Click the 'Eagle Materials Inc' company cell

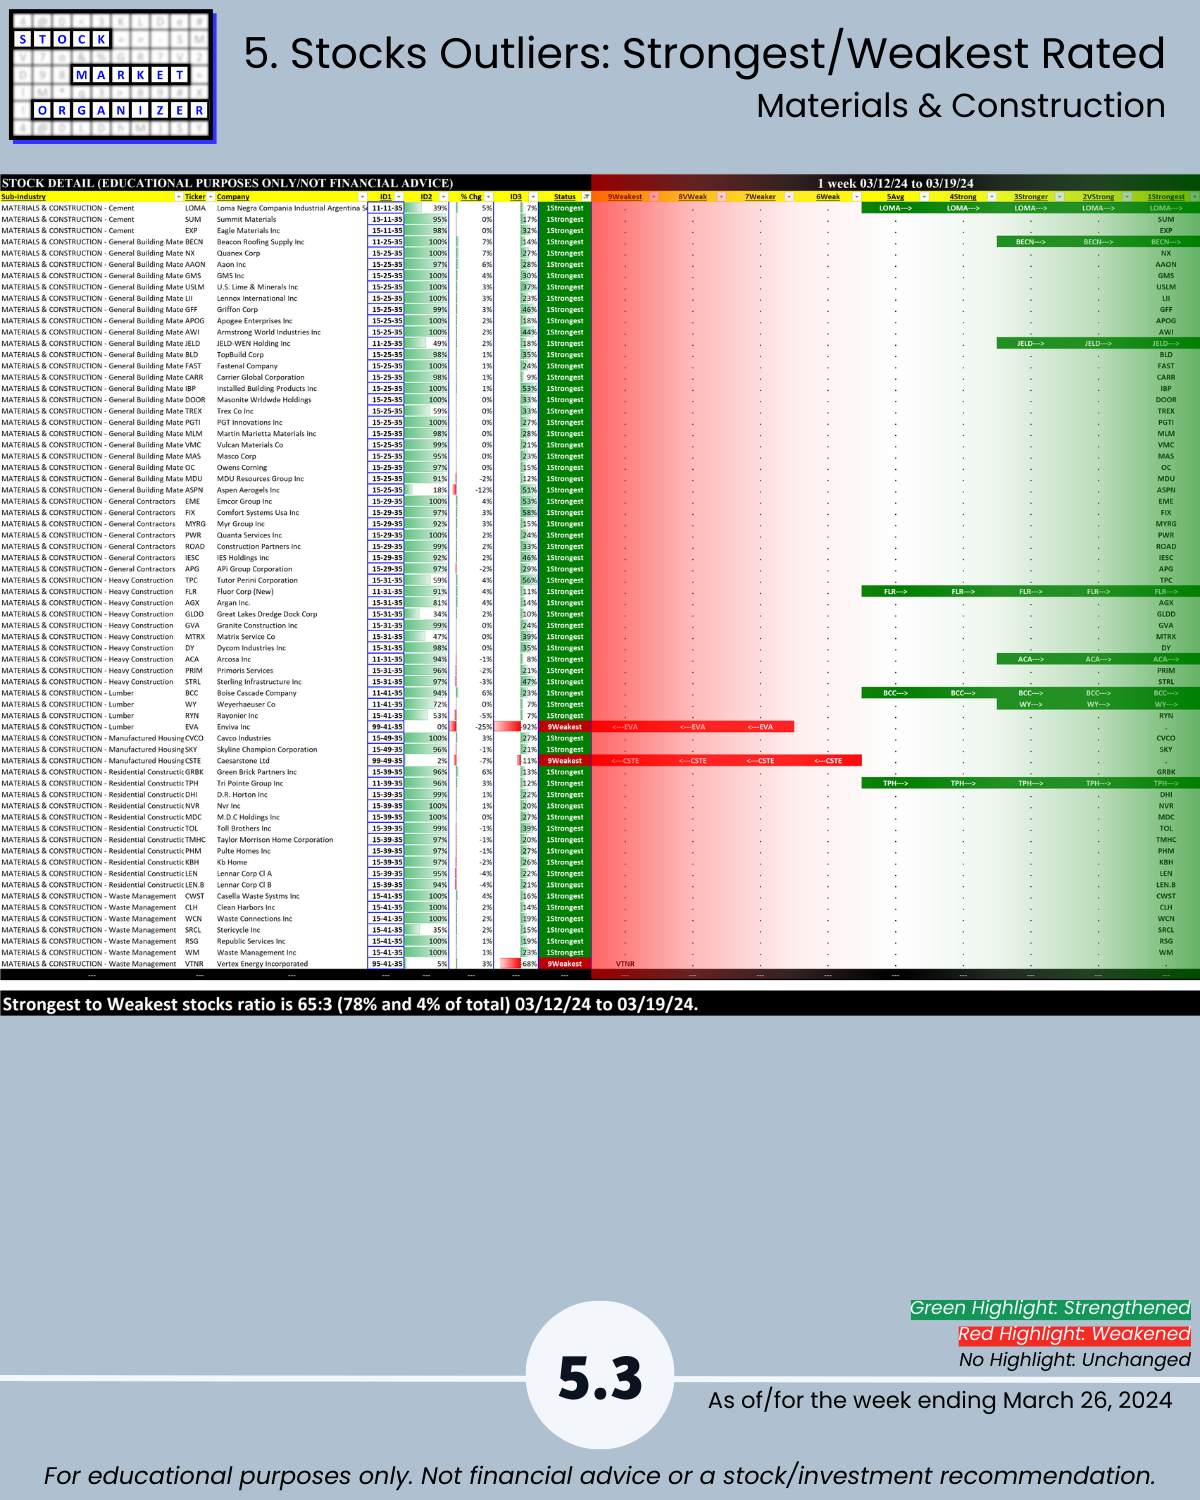(291, 231)
